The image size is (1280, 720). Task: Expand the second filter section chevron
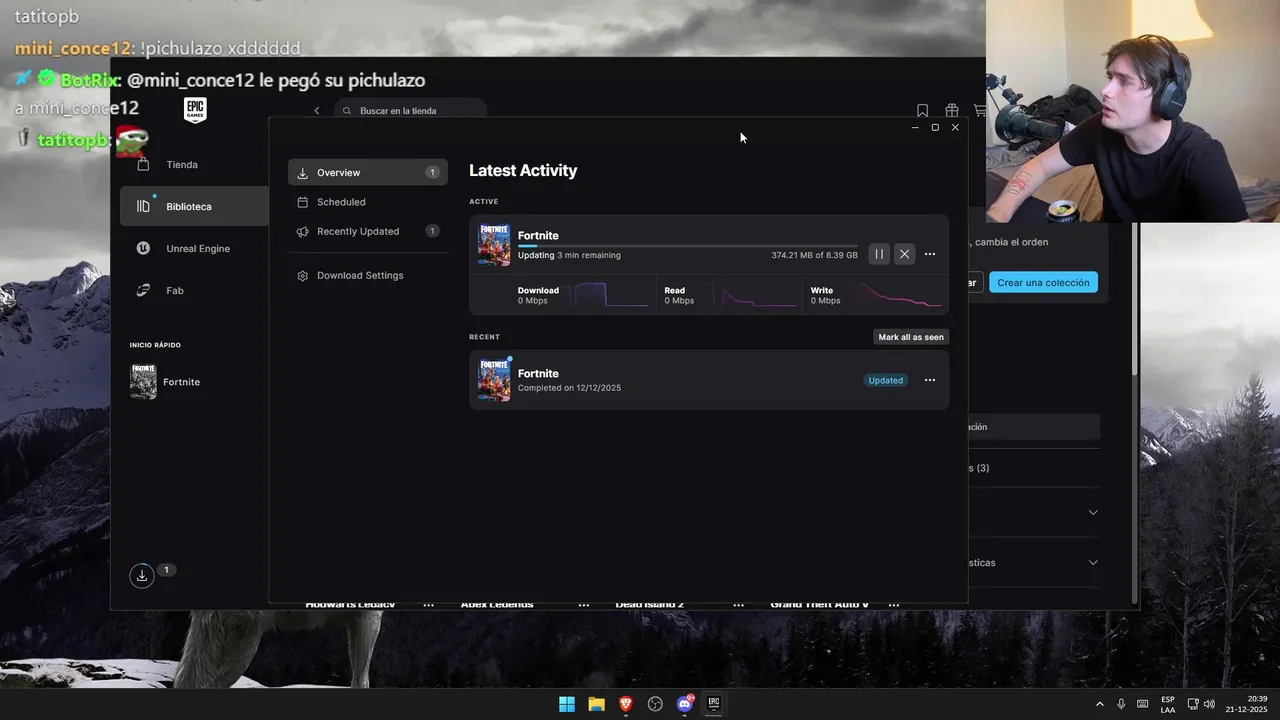click(x=1093, y=562)
